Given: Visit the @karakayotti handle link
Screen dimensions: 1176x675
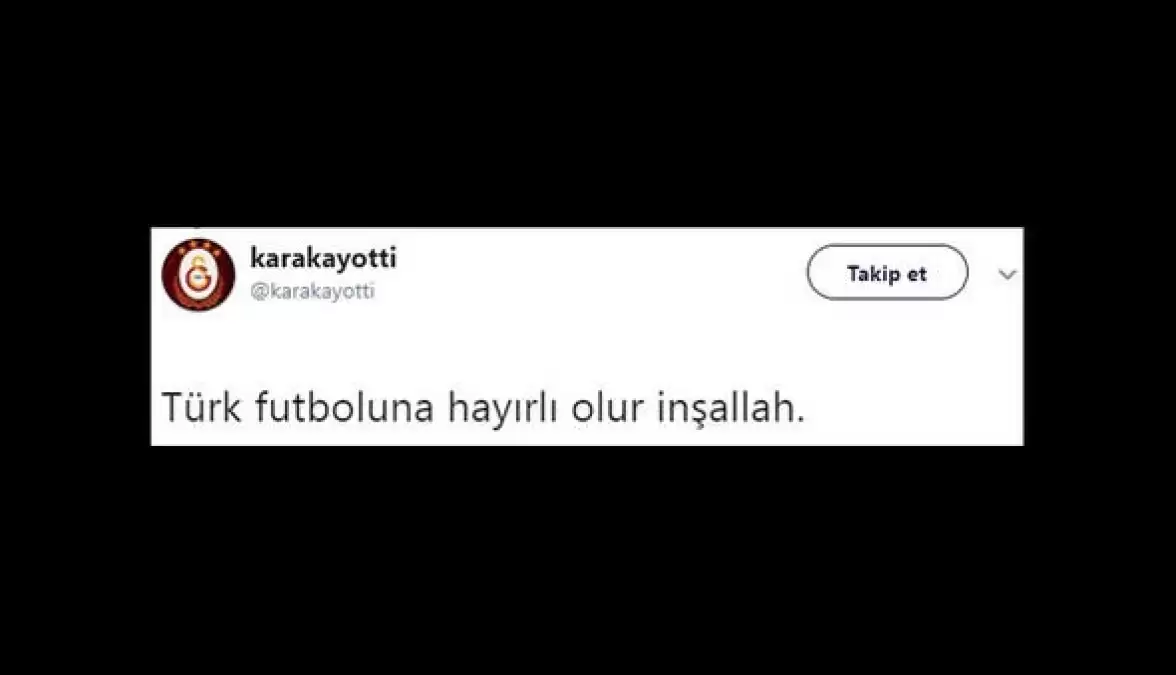Looking at the screenshot, I should pyautogui.click(x=312, y=291).
